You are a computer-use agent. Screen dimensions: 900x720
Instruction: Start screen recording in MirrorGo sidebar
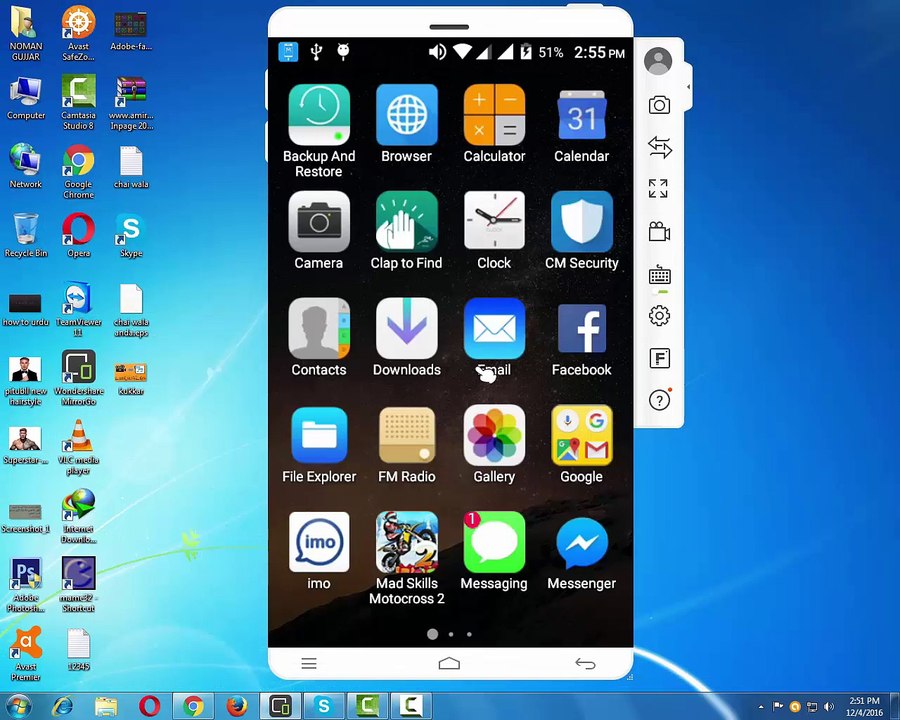pos(659,231)
